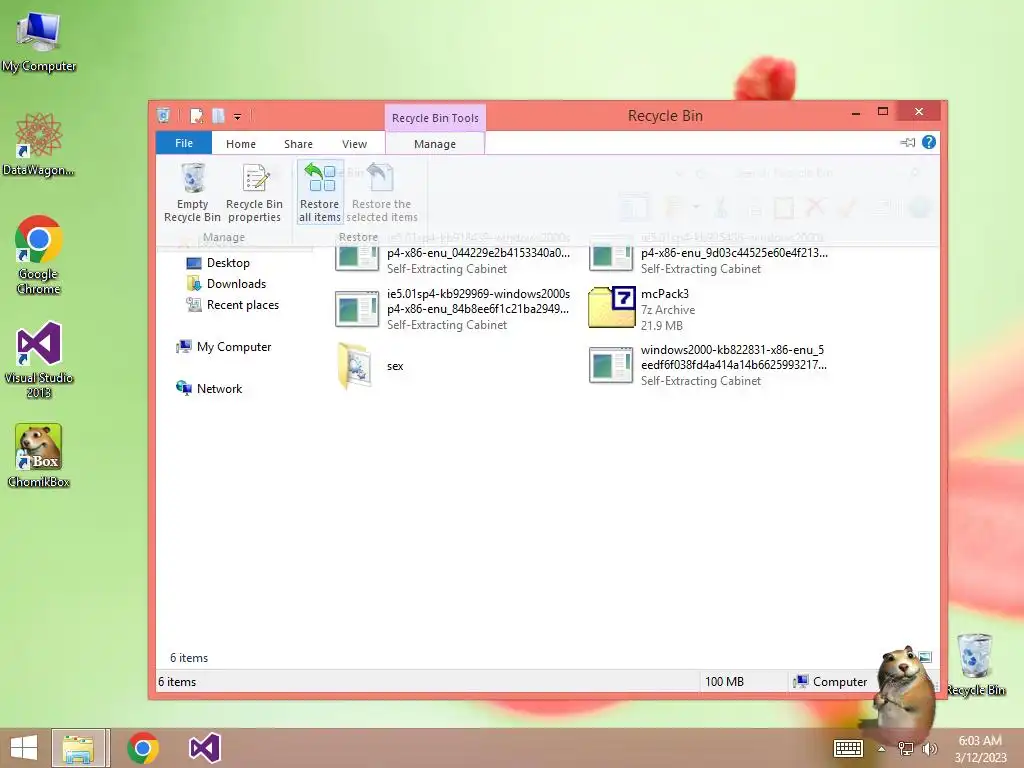The width and height of the screenshot is (1024, 768).
Task: Open the taskbar clock showing 6:03 AM
Action: point(980,748)
